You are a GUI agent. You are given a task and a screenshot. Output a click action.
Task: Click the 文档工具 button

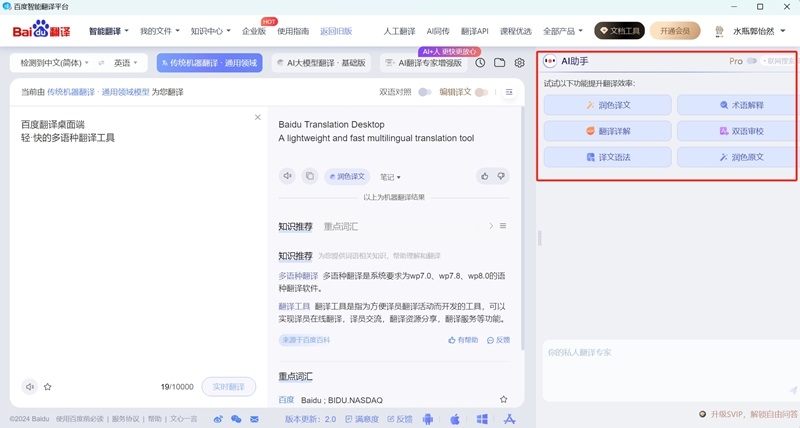pos(619,31)
